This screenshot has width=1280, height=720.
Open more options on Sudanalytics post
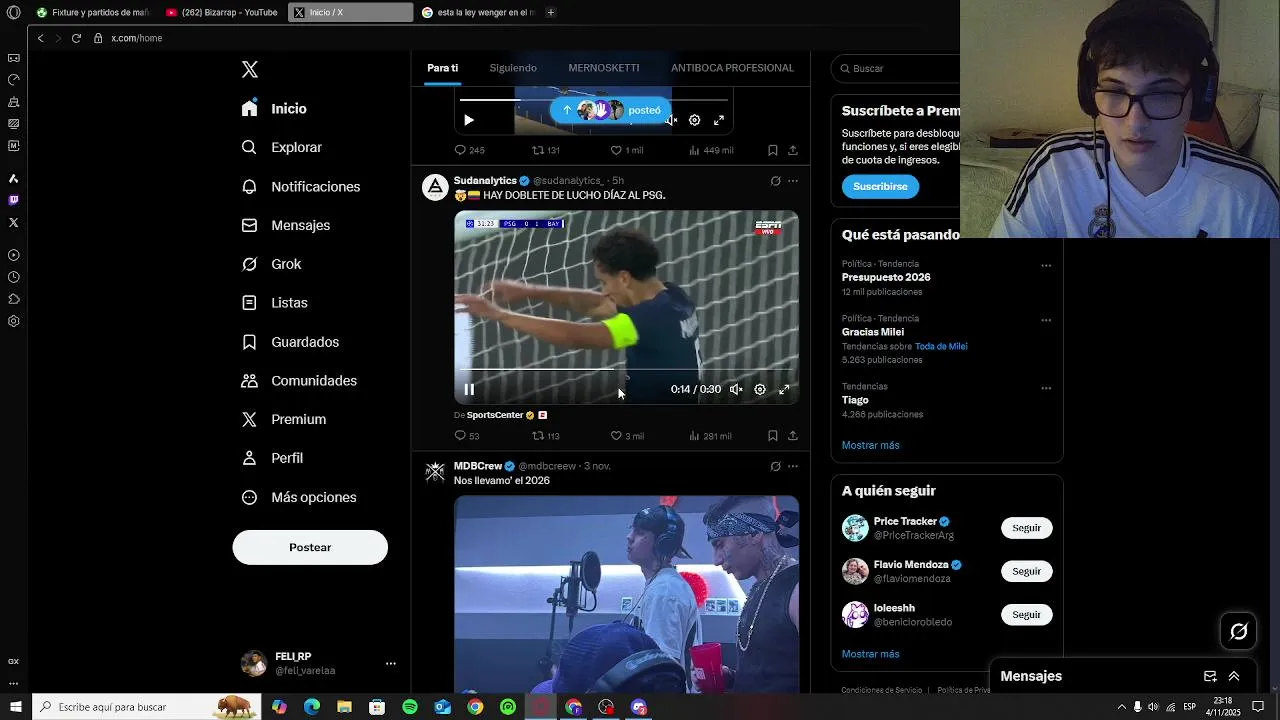click(x=793, y=181)
